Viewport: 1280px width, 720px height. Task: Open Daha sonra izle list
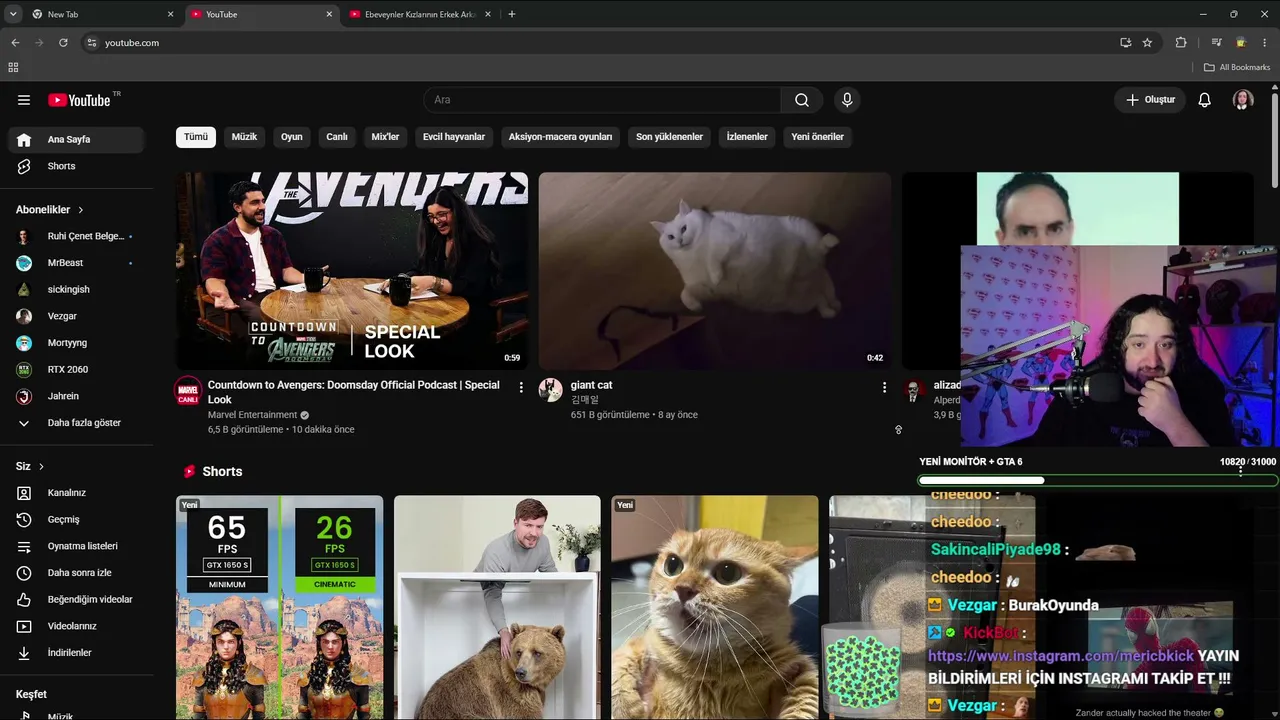(x=76, y=573)
